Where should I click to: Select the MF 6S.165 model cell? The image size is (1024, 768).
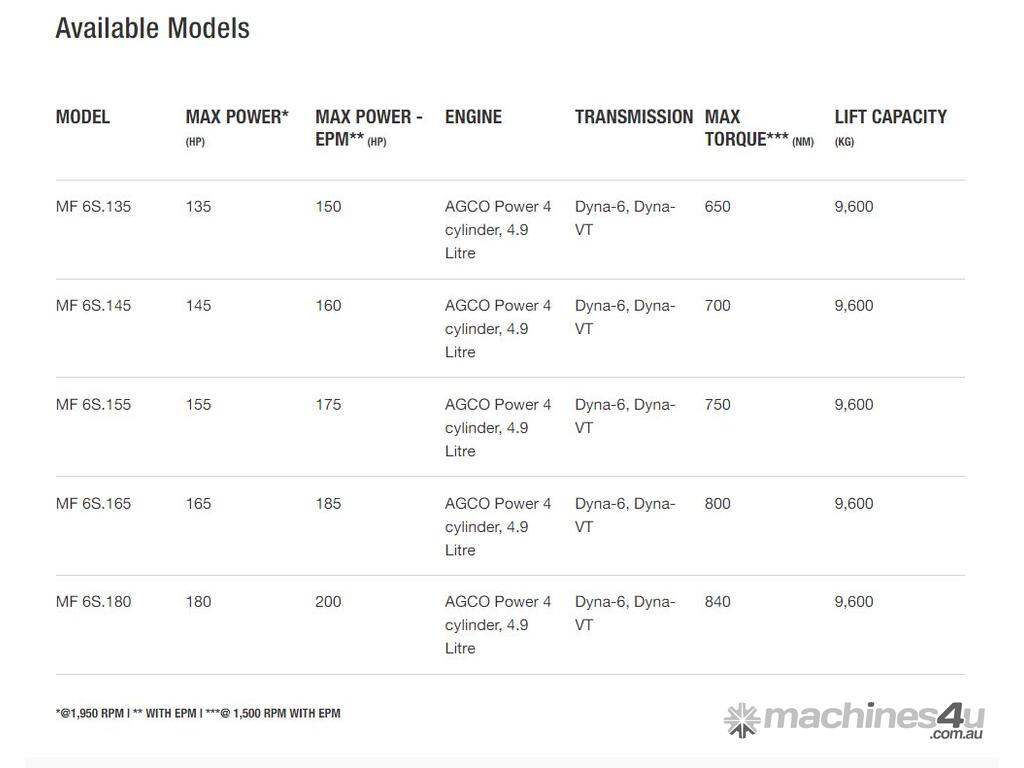pos(93,504)
